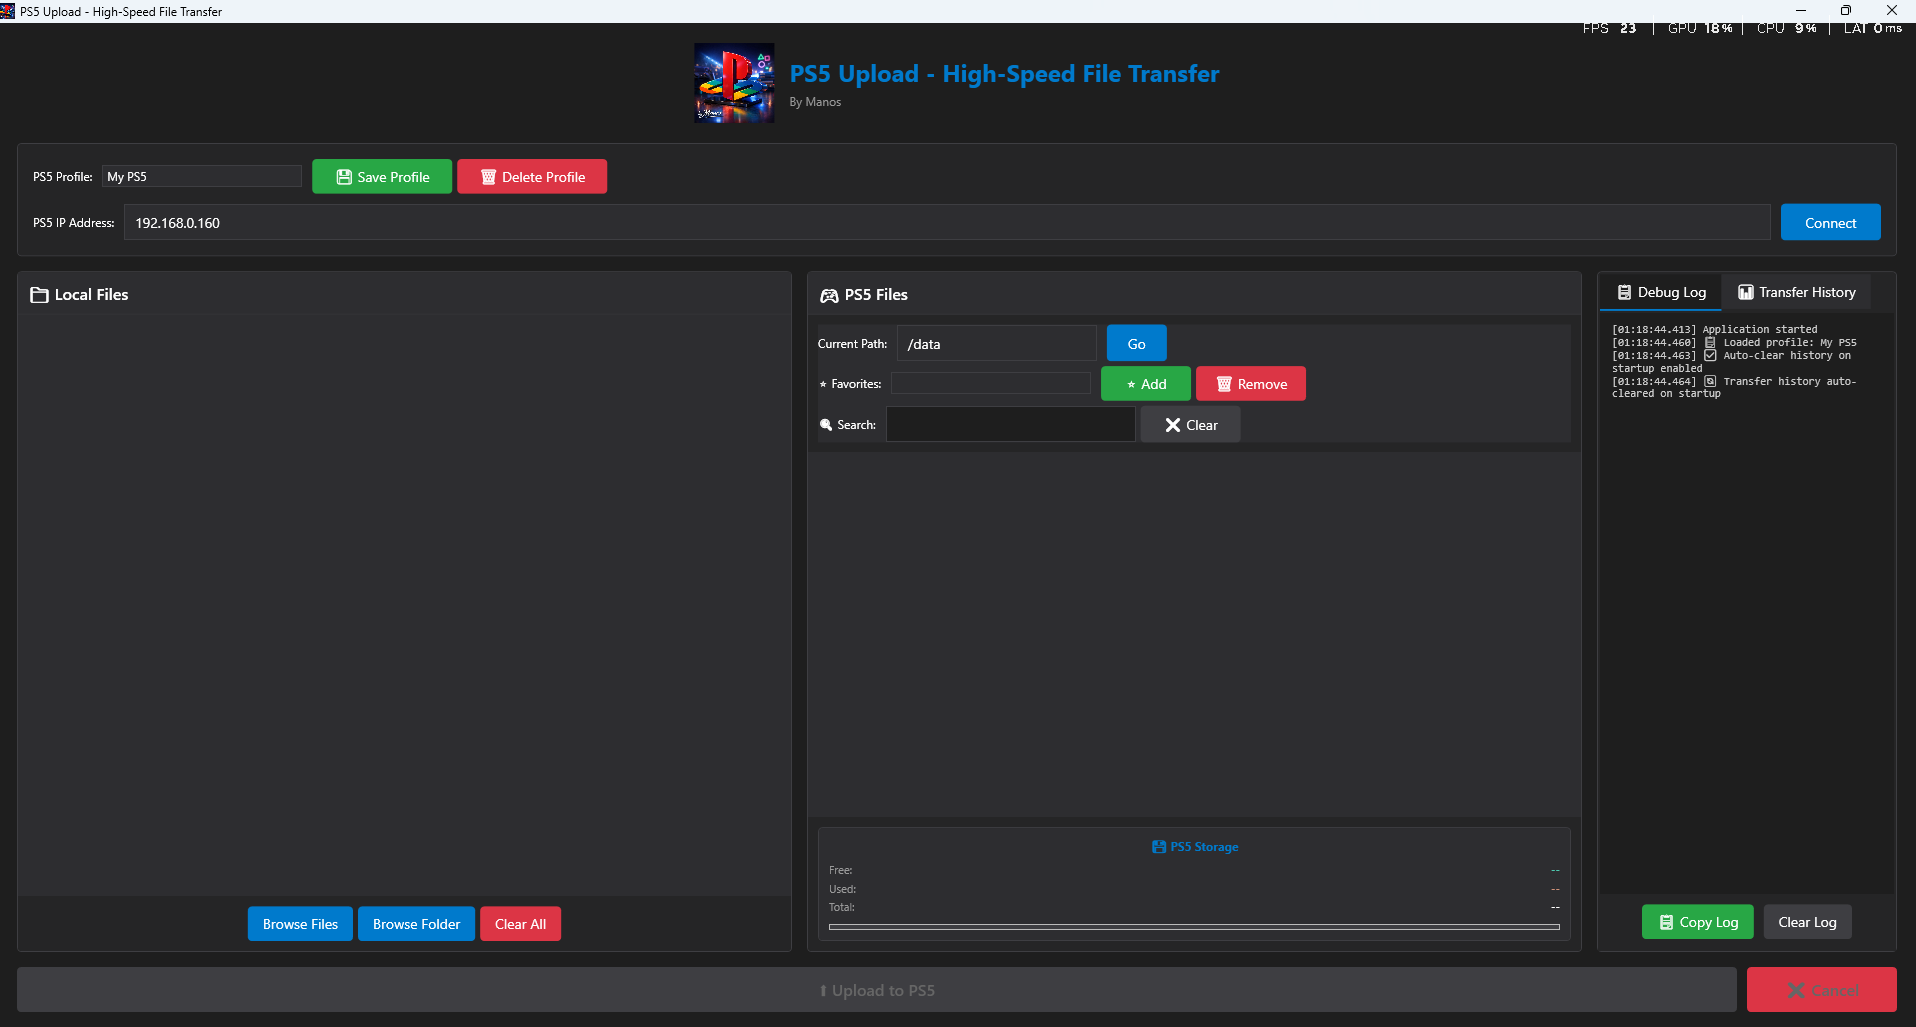Add current path to favorites
Viewport: 1916px width, 1027px height.
(x=1145, y=384)
